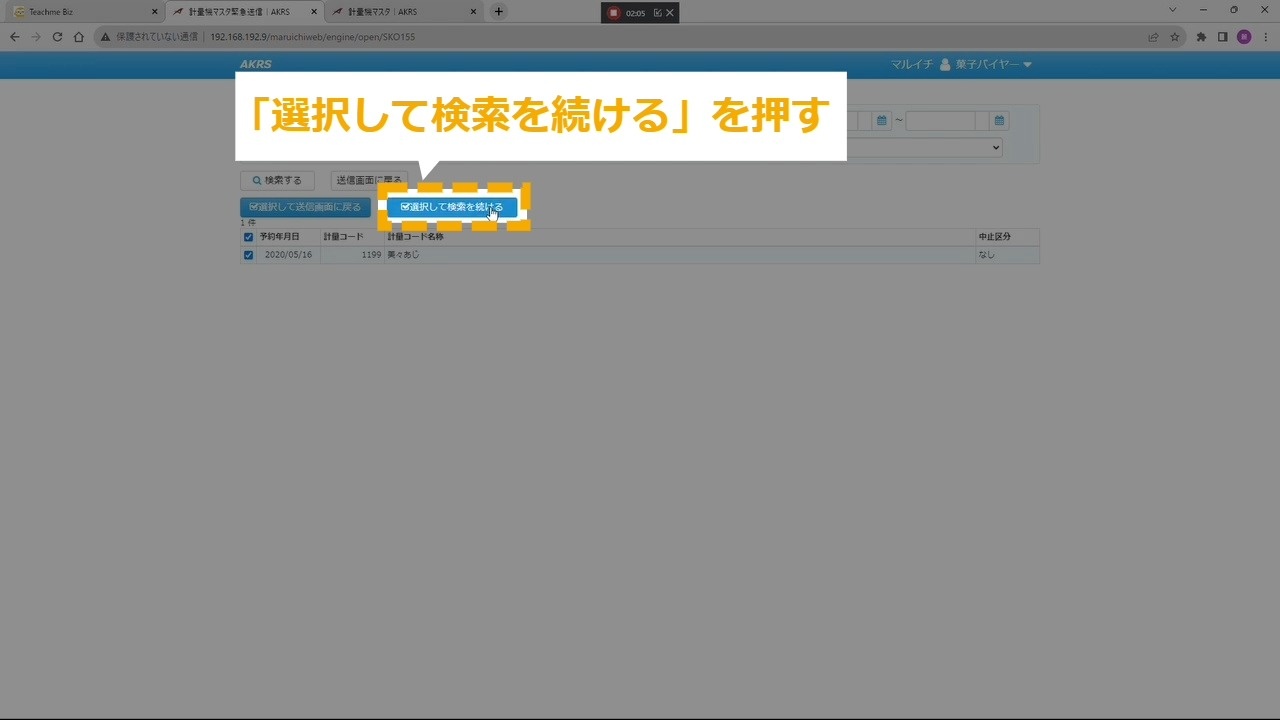
Task: Toggle the select-all checkbox in table header
Action: (249, 237)
